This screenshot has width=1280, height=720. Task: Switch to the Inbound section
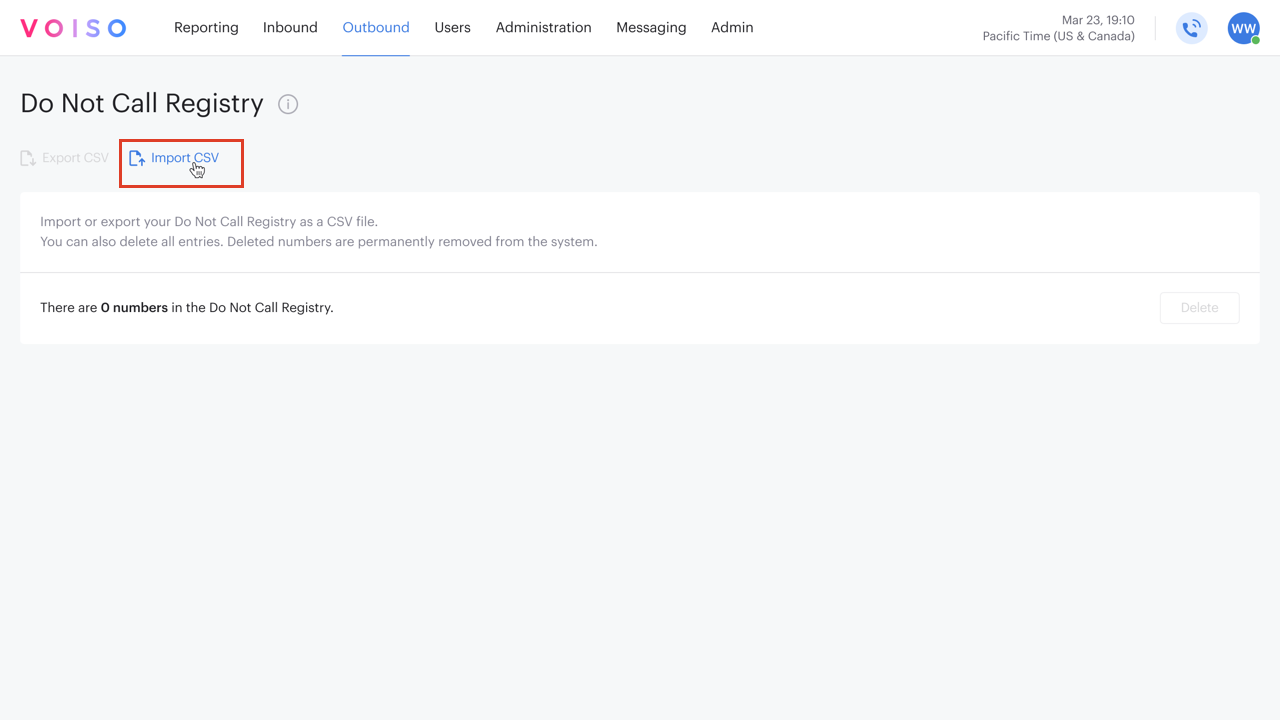290,28
